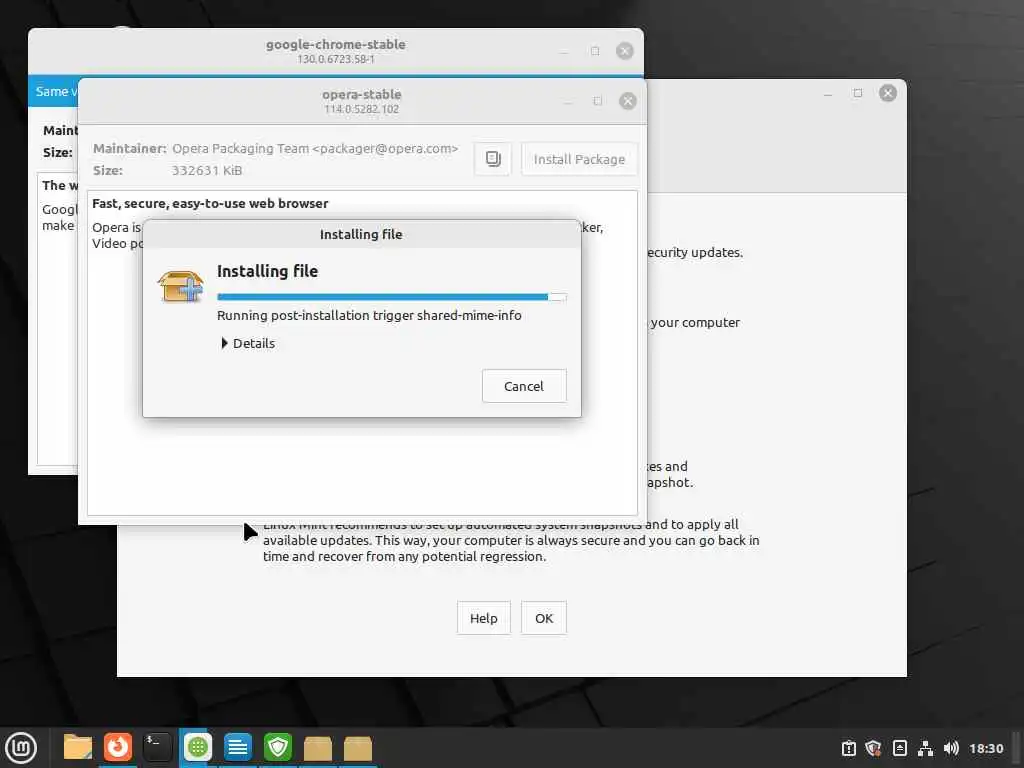
Task: Open the Update Manager shield in the taskbar
Action: coord(278,748)
